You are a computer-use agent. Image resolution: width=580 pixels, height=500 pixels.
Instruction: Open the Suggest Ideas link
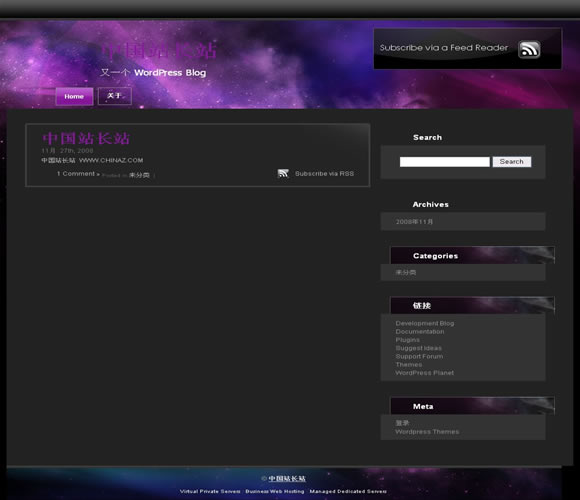(x=418, y=348)
